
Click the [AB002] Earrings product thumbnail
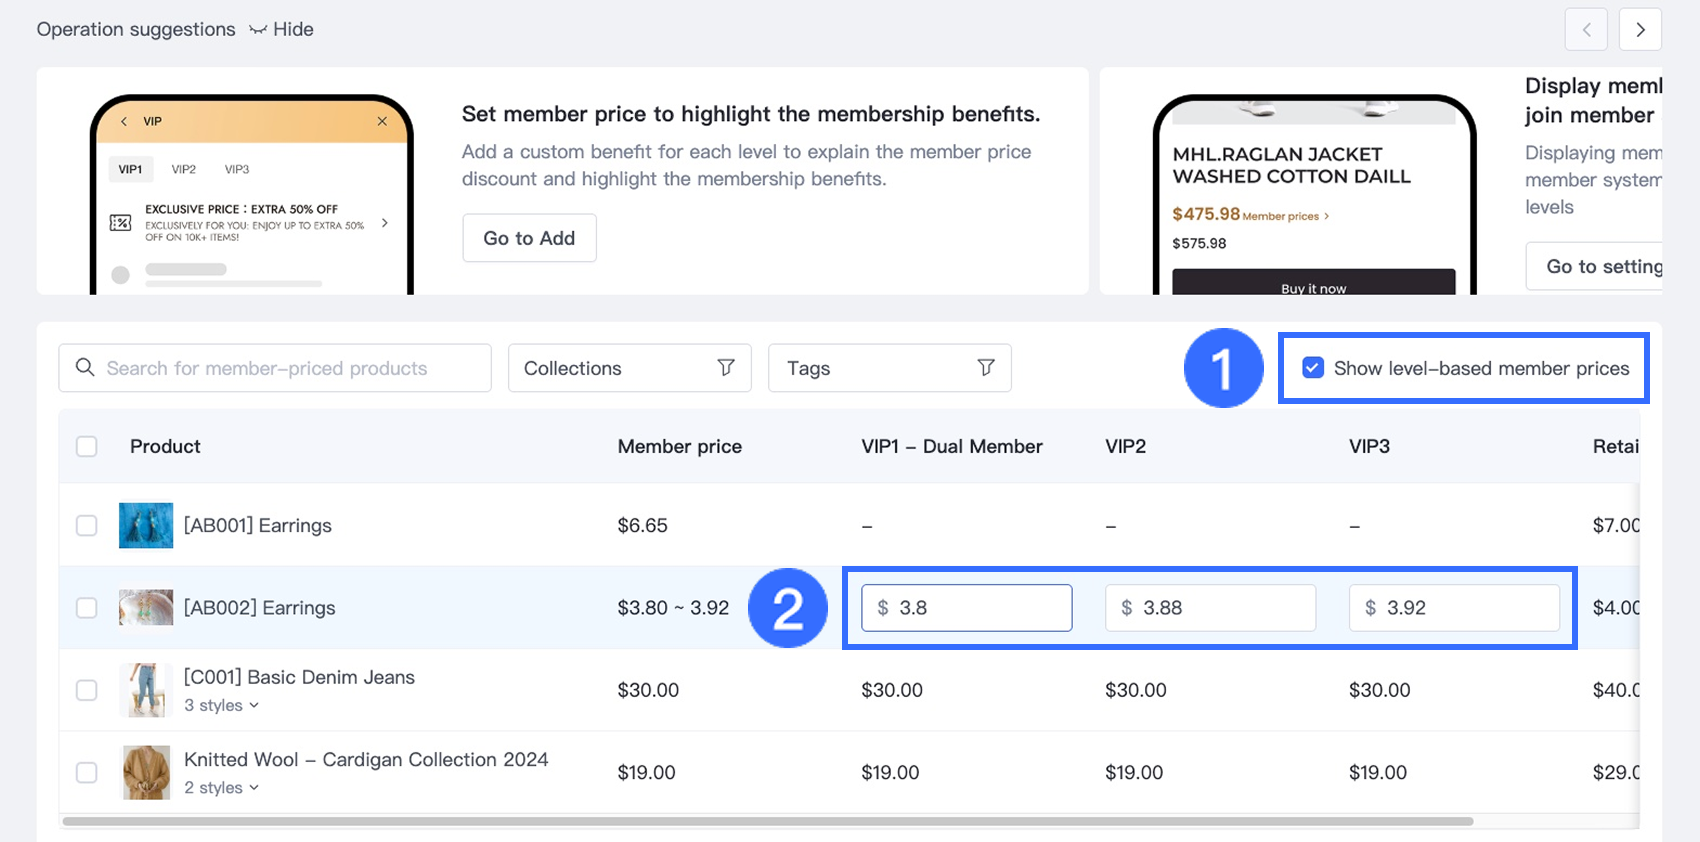pos(146,608)
